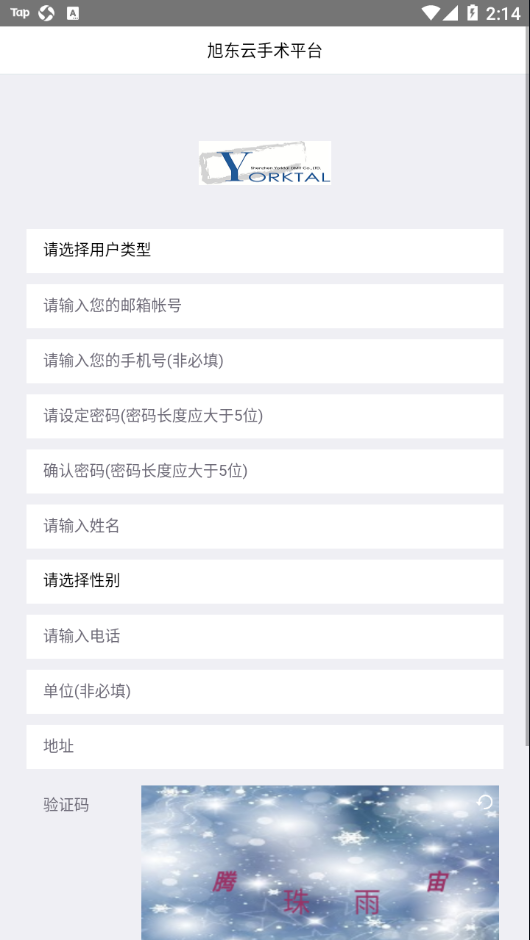Click the 单位(非必填) organization field
This screenshot has width=530, height=940.
(265, 692)
